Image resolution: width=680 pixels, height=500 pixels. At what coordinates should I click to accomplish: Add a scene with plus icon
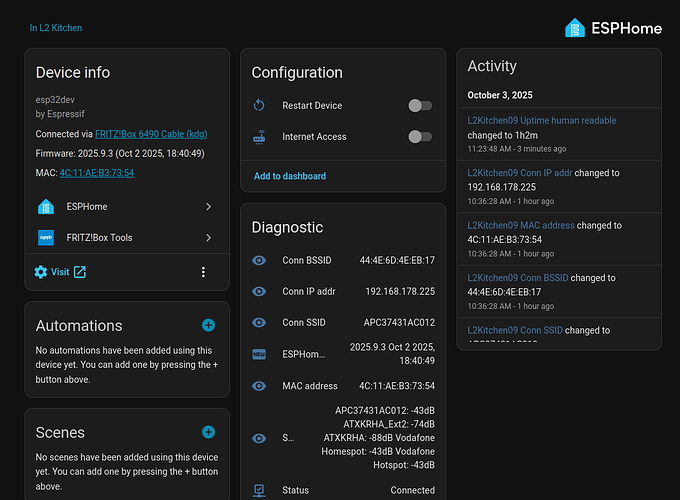click(209, 432)
